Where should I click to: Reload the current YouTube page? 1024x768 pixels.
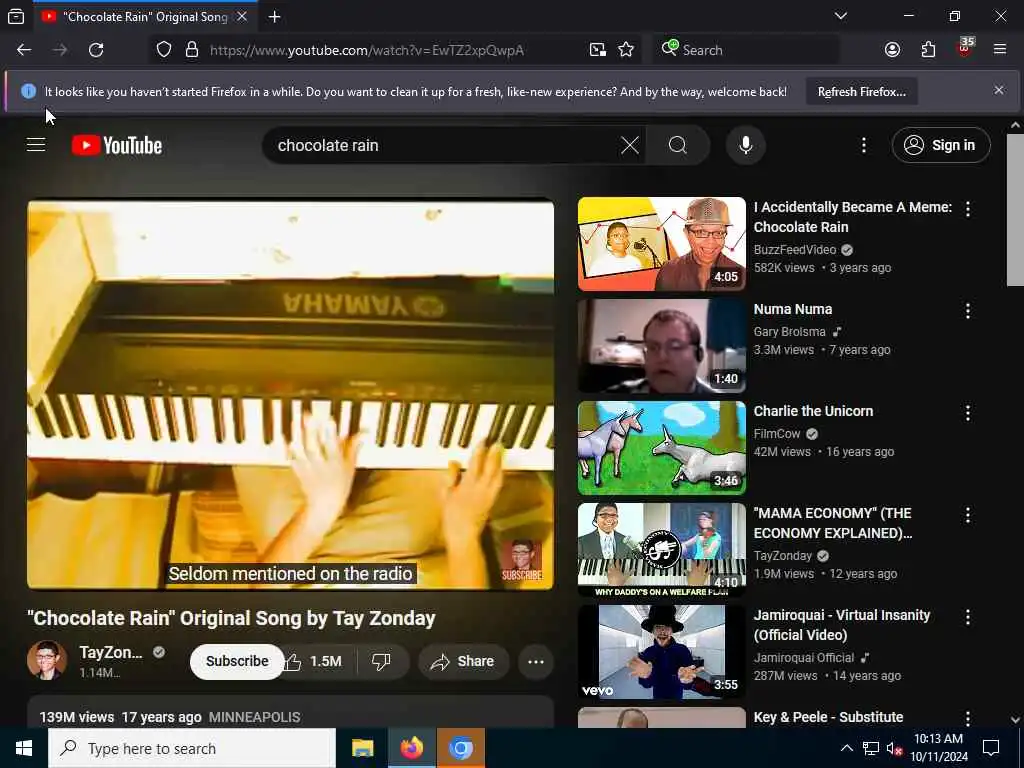pos(96,50)
